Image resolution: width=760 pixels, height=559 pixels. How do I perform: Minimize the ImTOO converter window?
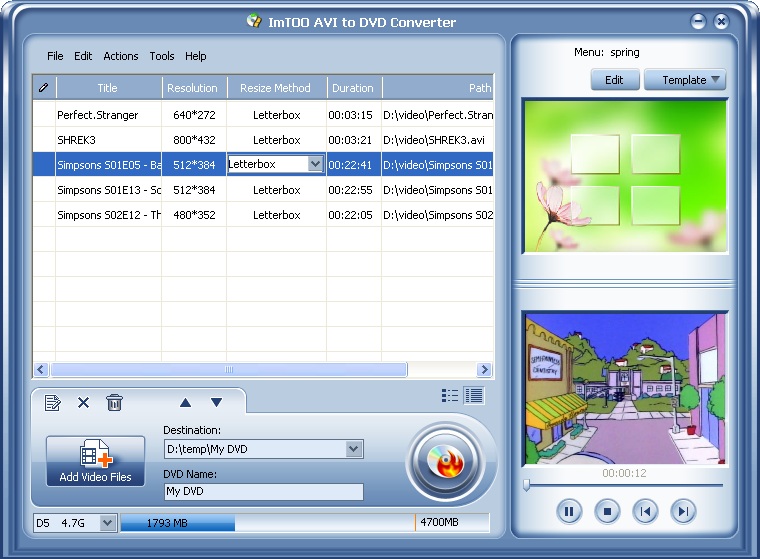pos(698,21)
